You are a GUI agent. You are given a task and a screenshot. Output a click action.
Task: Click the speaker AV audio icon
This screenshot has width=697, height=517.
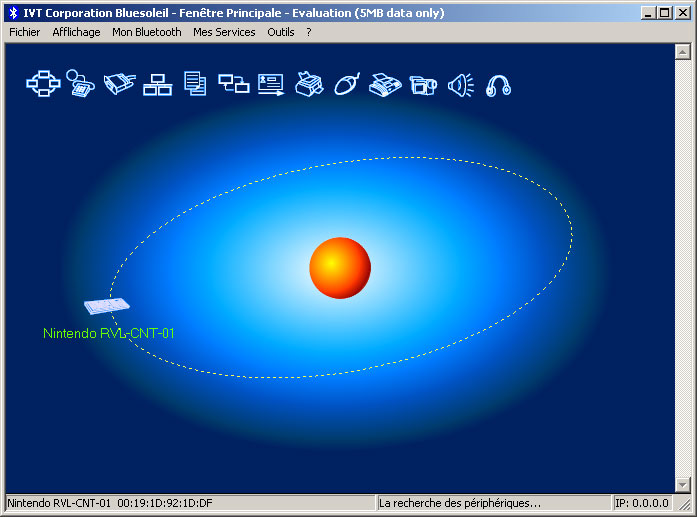click(461, 84)
